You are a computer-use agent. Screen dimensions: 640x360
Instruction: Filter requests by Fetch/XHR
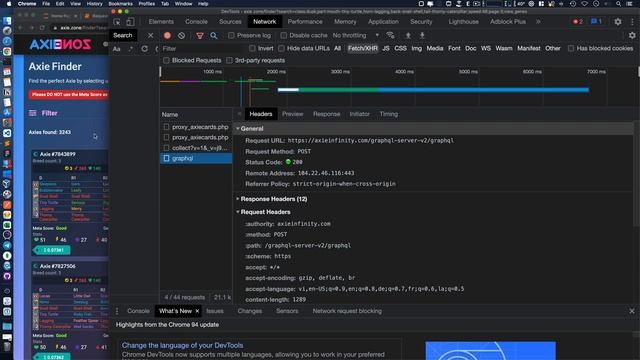pos(362,49)
